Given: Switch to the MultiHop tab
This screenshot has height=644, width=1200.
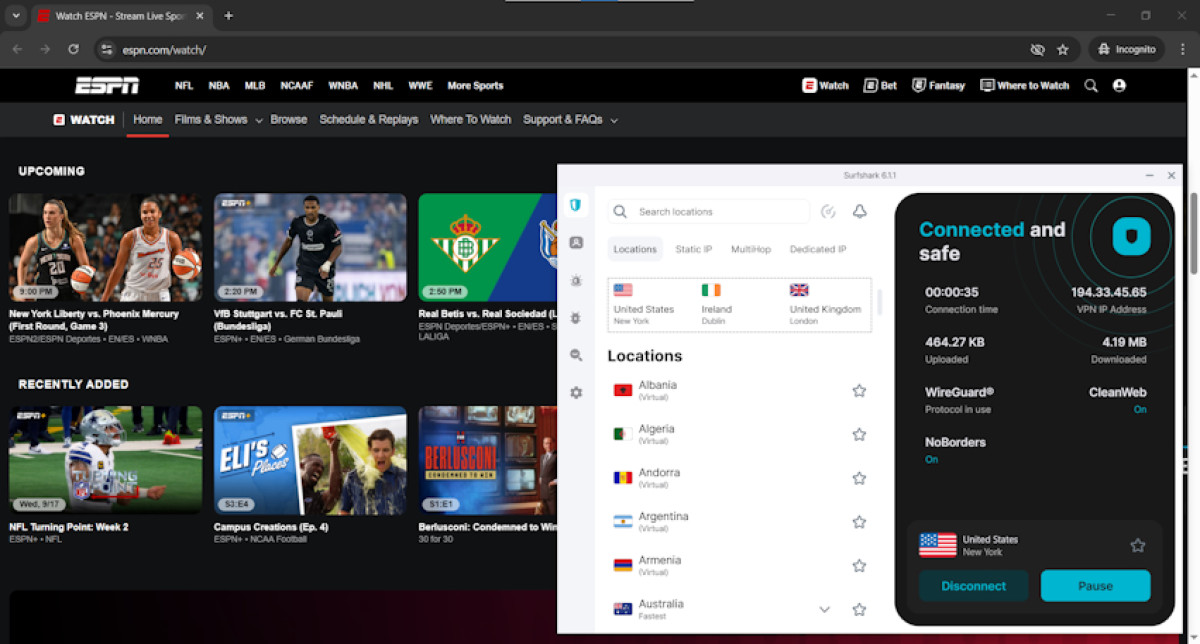Looking at the screenshot, I should point(751,249).
